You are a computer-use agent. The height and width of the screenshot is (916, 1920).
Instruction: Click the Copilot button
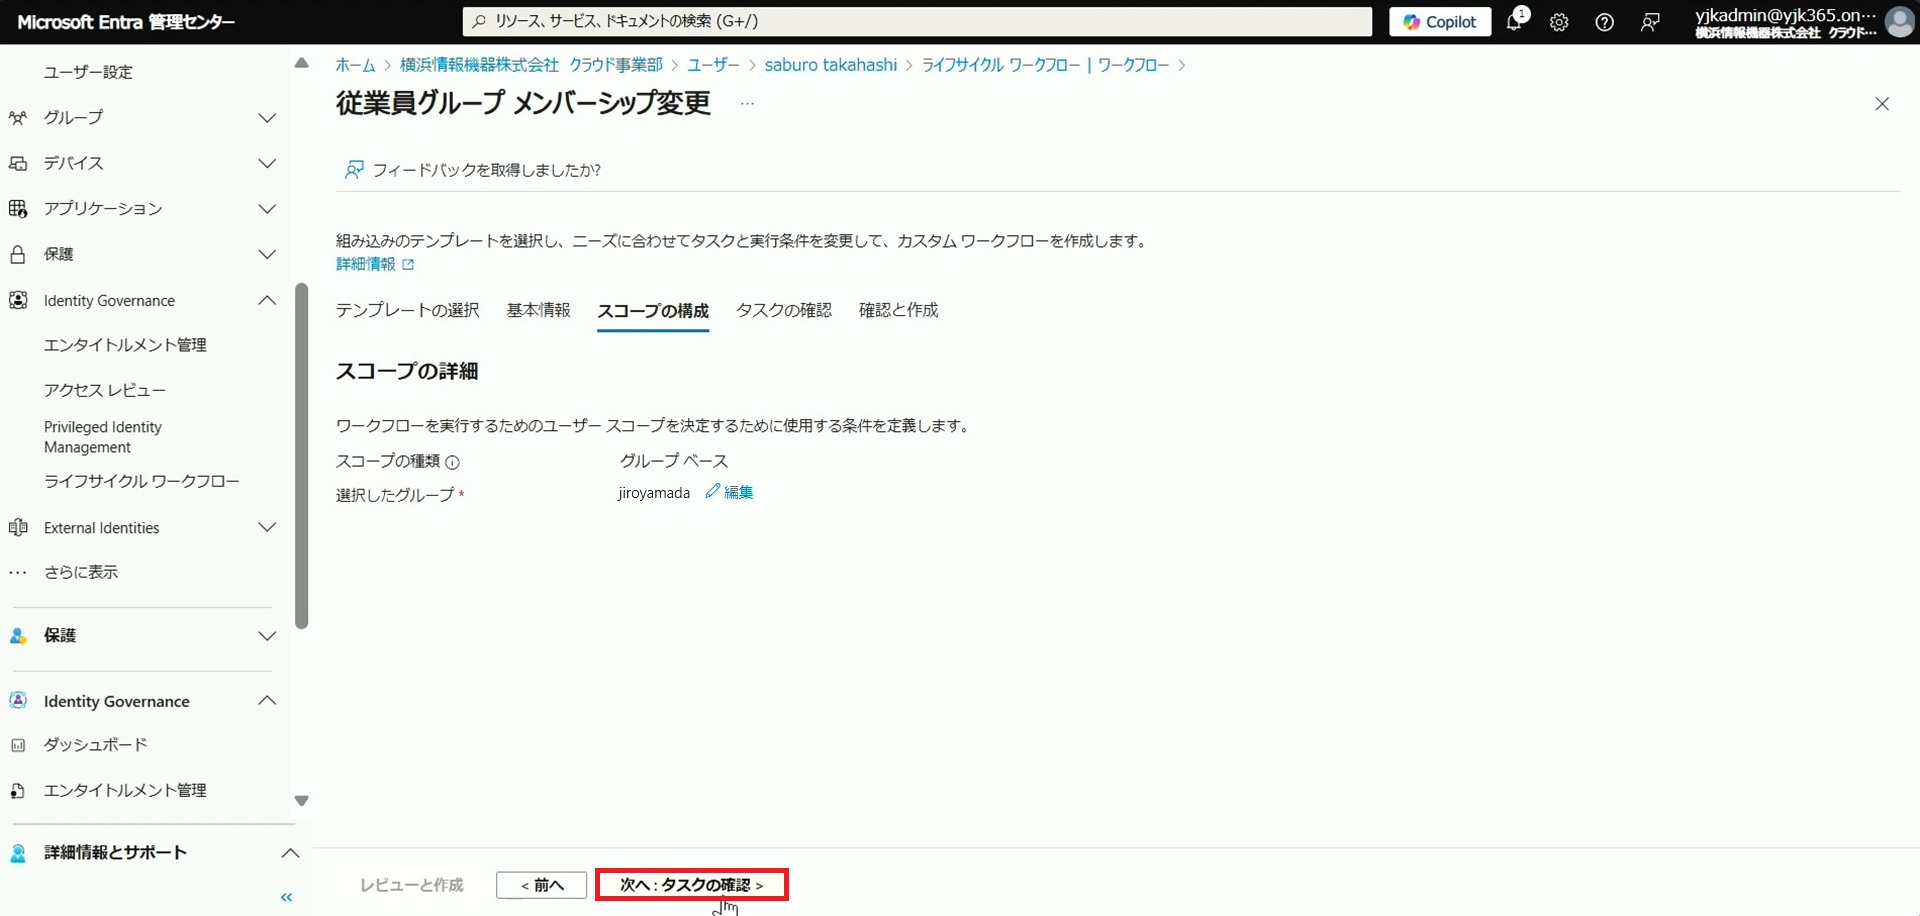tap(1439, 22)
